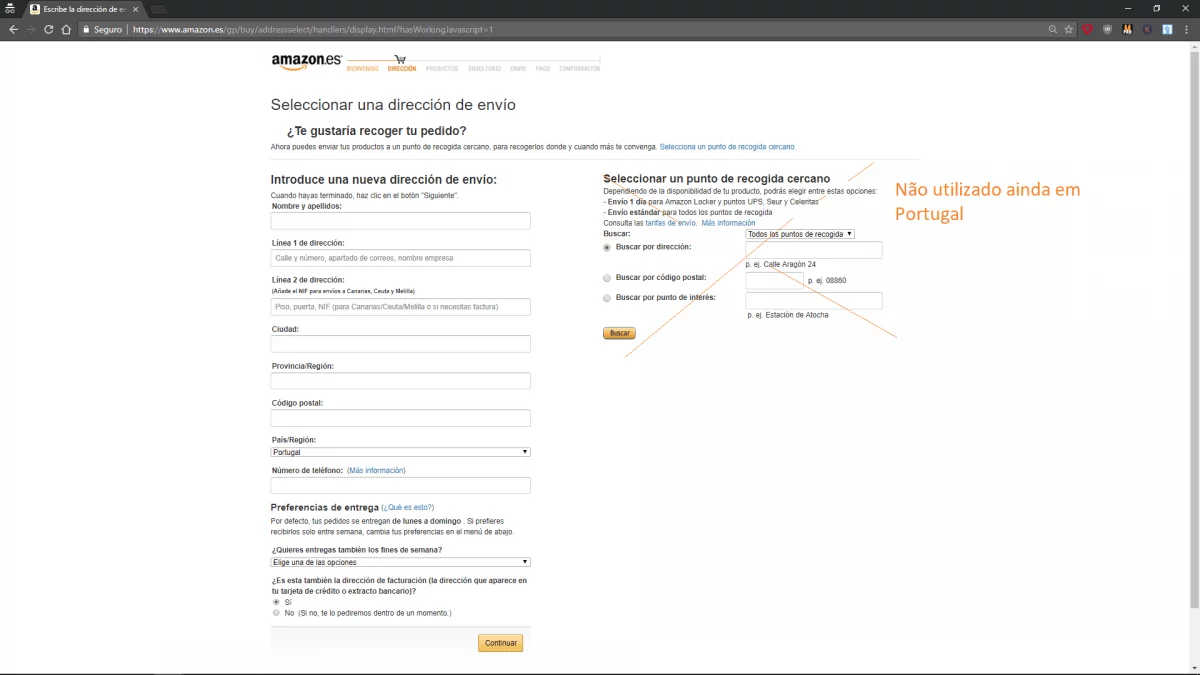Screen dimensions: 1200x675
Task: Open the blue lightbulb extension icon
Action: pyautogui.click(x=1165, y=29)
